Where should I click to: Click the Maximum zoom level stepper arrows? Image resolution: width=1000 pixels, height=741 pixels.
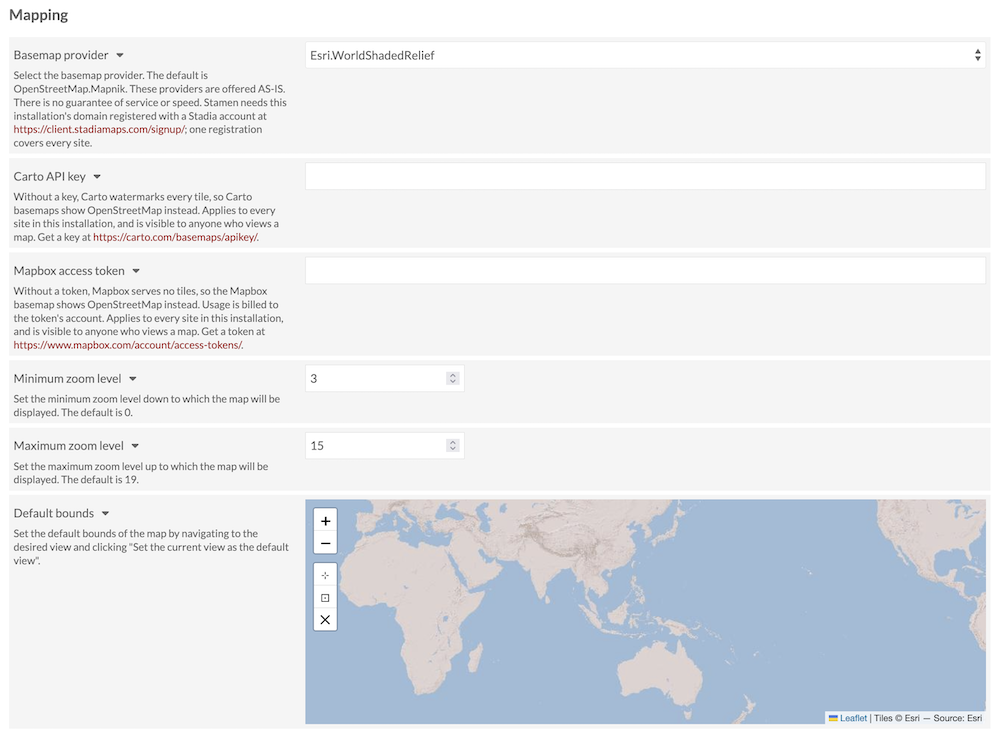[453, 446]
